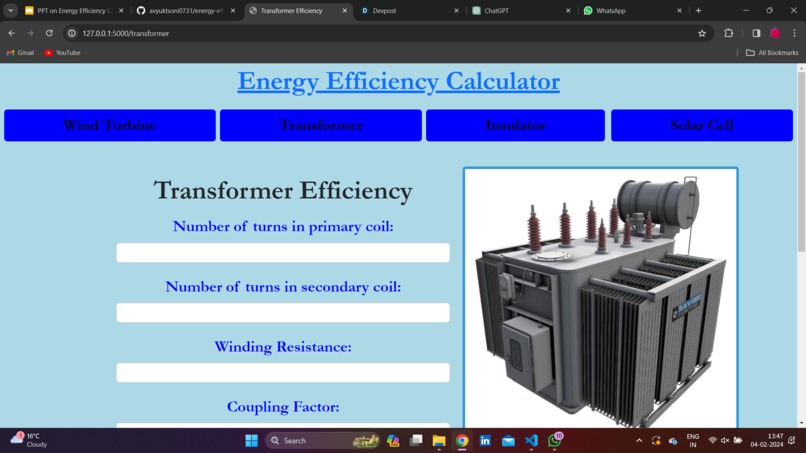
Task: Click the browser forward arrow
Action: [x=30, y=33]
